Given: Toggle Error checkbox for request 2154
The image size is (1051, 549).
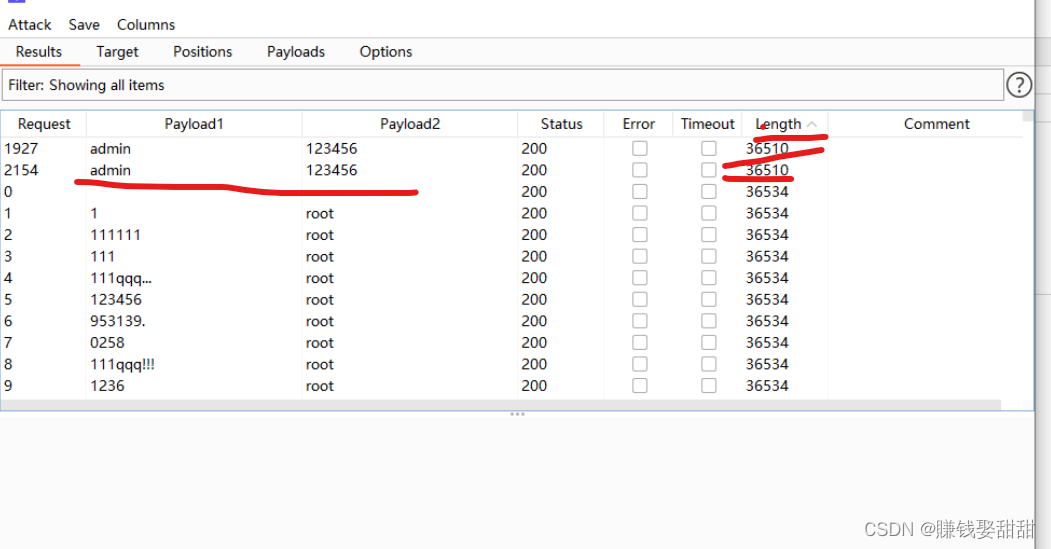Looking at the screenshot, I should tap(639, 170).
